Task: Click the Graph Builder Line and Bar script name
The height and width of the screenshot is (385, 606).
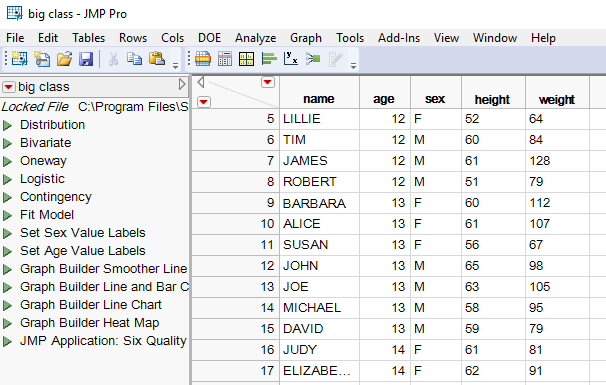Action: (104, 287)
